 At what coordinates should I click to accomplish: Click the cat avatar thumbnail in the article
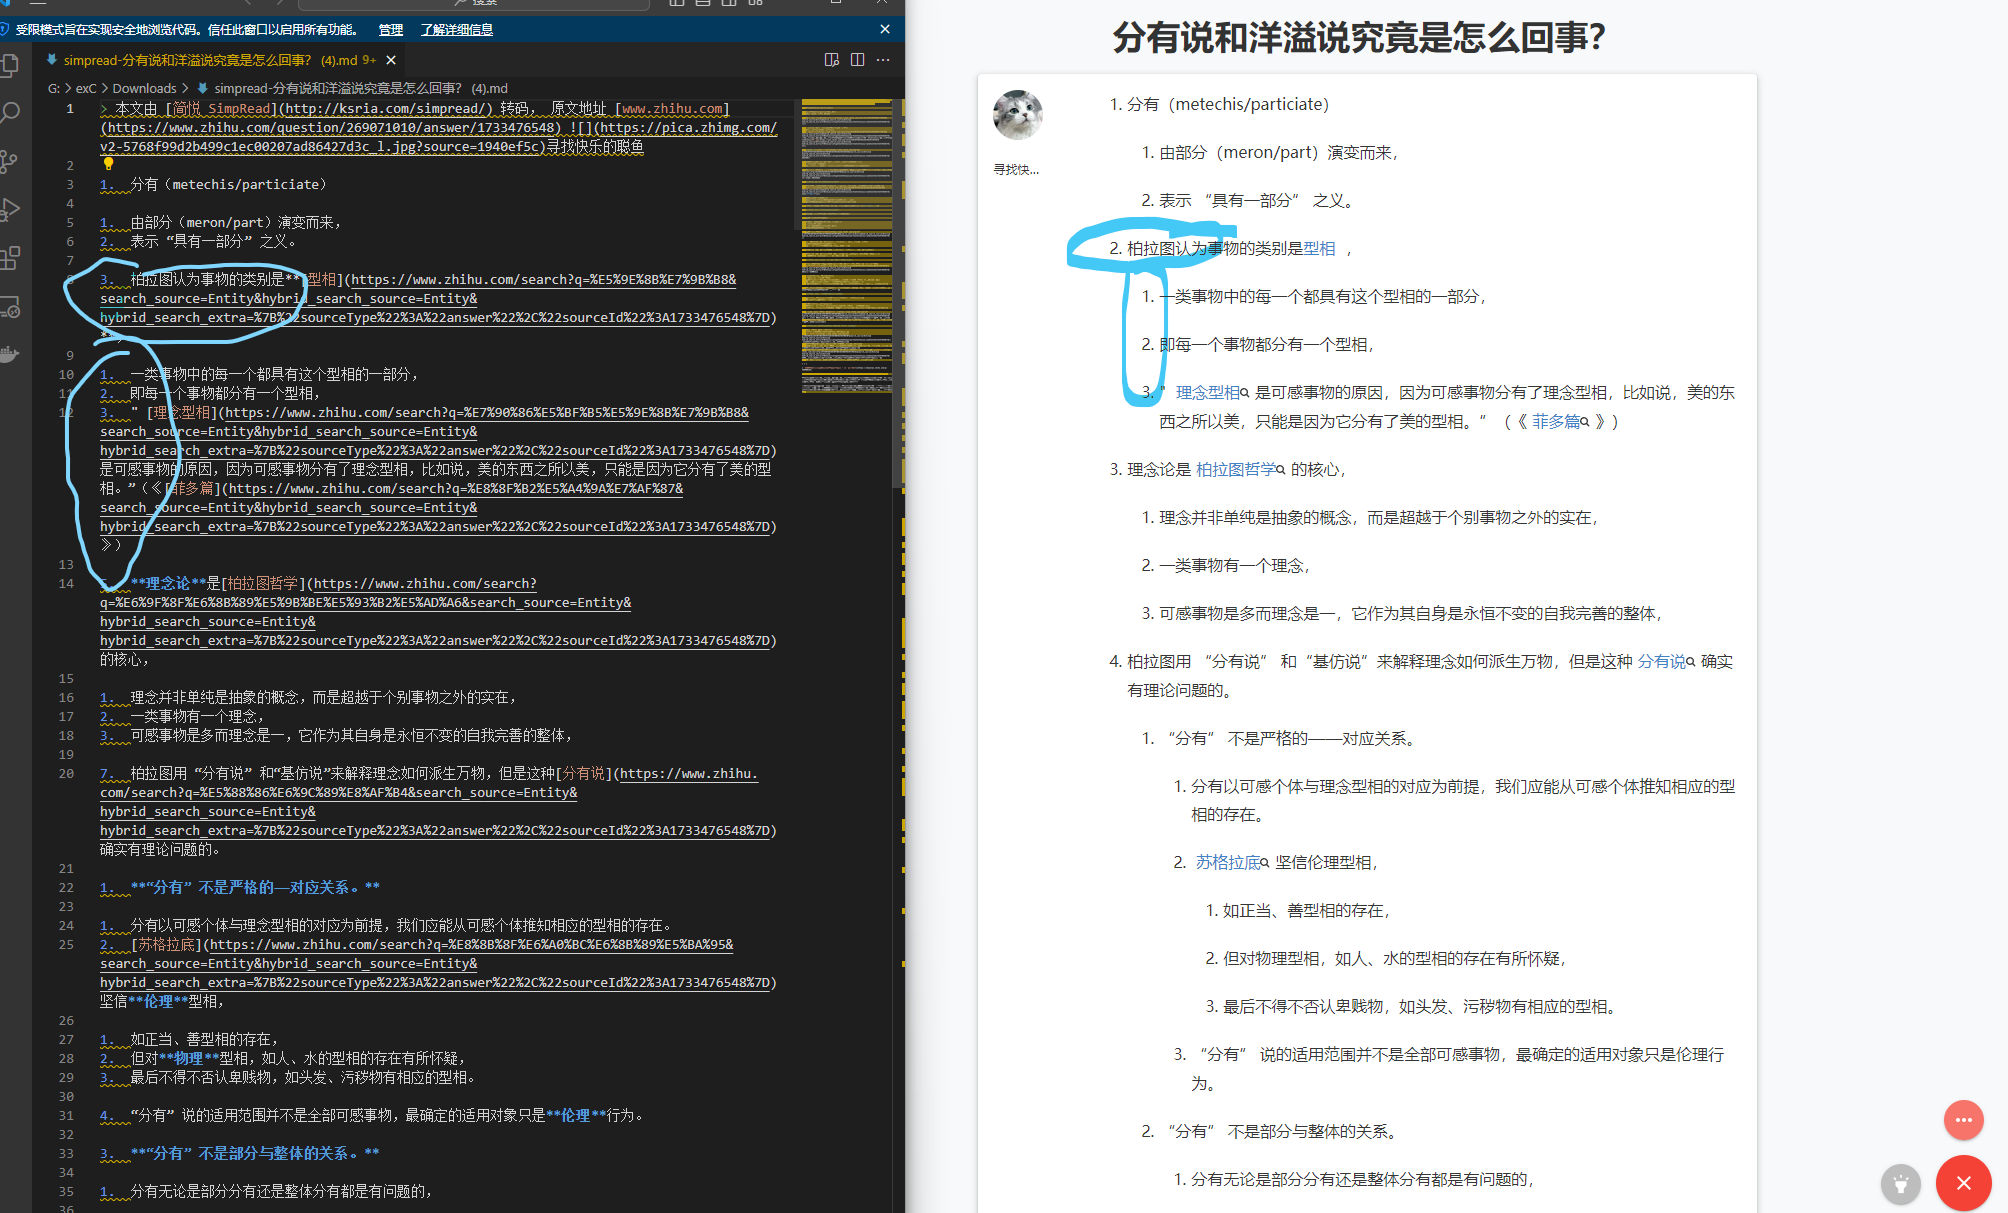pyautogui.click(x=1017, y=115)
